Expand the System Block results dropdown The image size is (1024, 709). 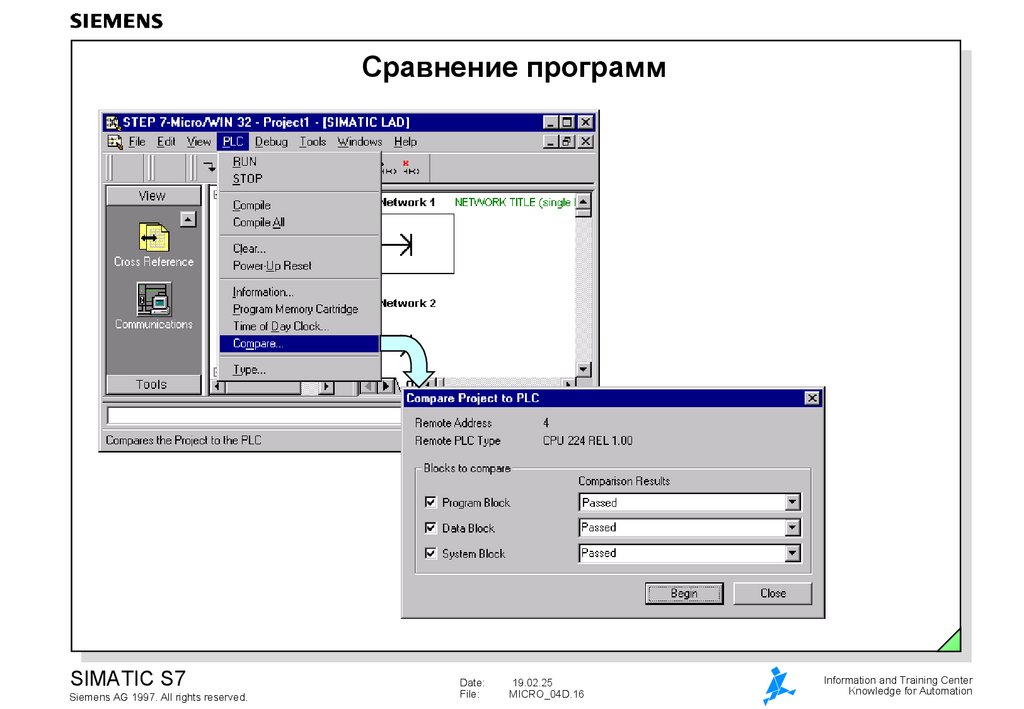[x=792, y=553]
